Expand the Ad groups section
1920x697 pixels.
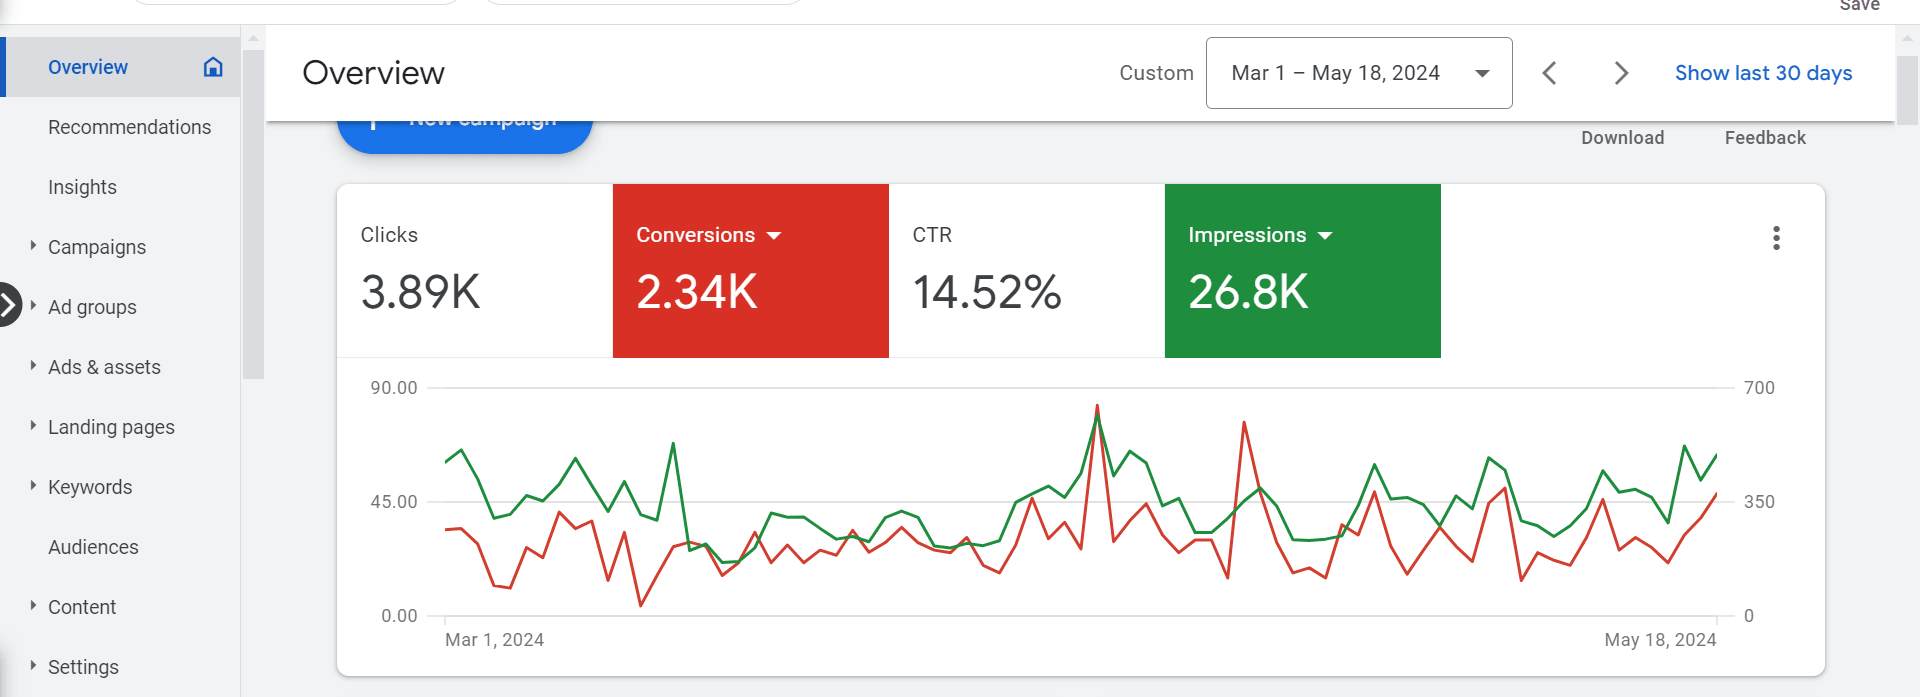[x=33, y=306]
